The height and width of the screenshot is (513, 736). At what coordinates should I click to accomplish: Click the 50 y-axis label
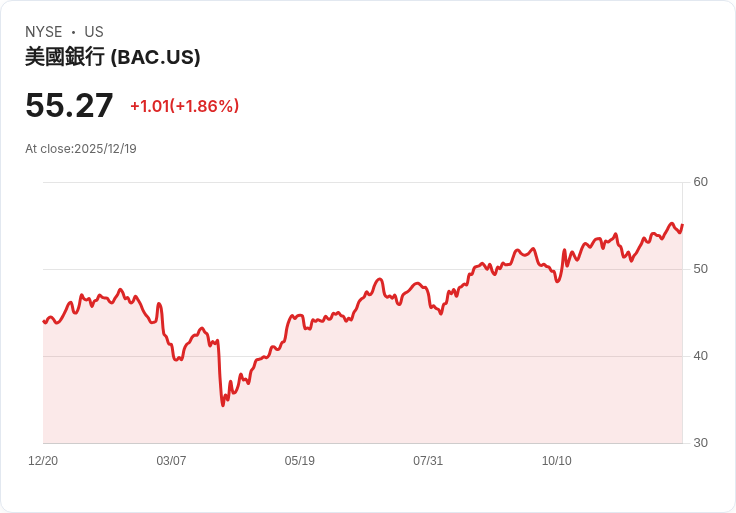tap(700, 269)
